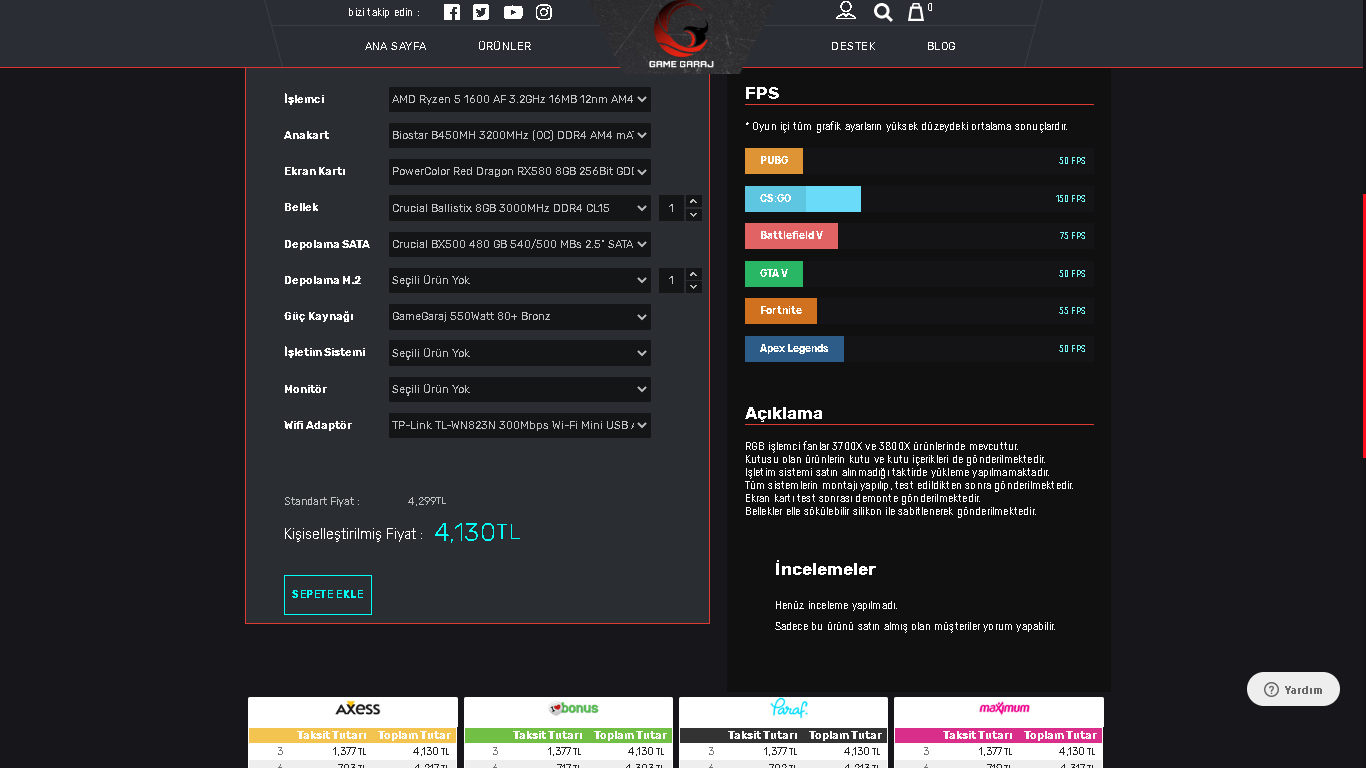Go to ANA SAYFA menu item
1366x768 pixels.
point(396,46)
